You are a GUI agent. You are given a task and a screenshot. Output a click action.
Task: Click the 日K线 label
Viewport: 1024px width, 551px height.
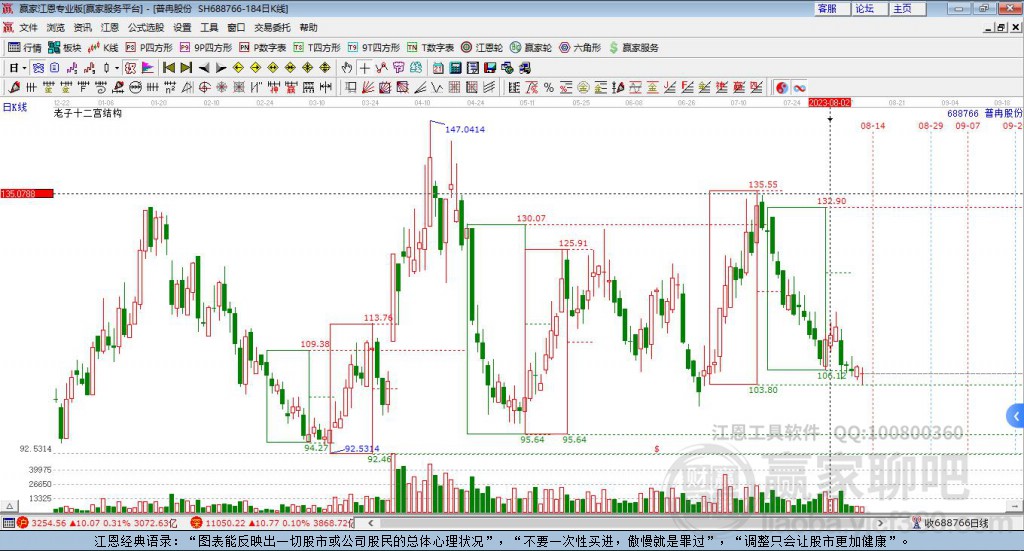coord(15,108)
